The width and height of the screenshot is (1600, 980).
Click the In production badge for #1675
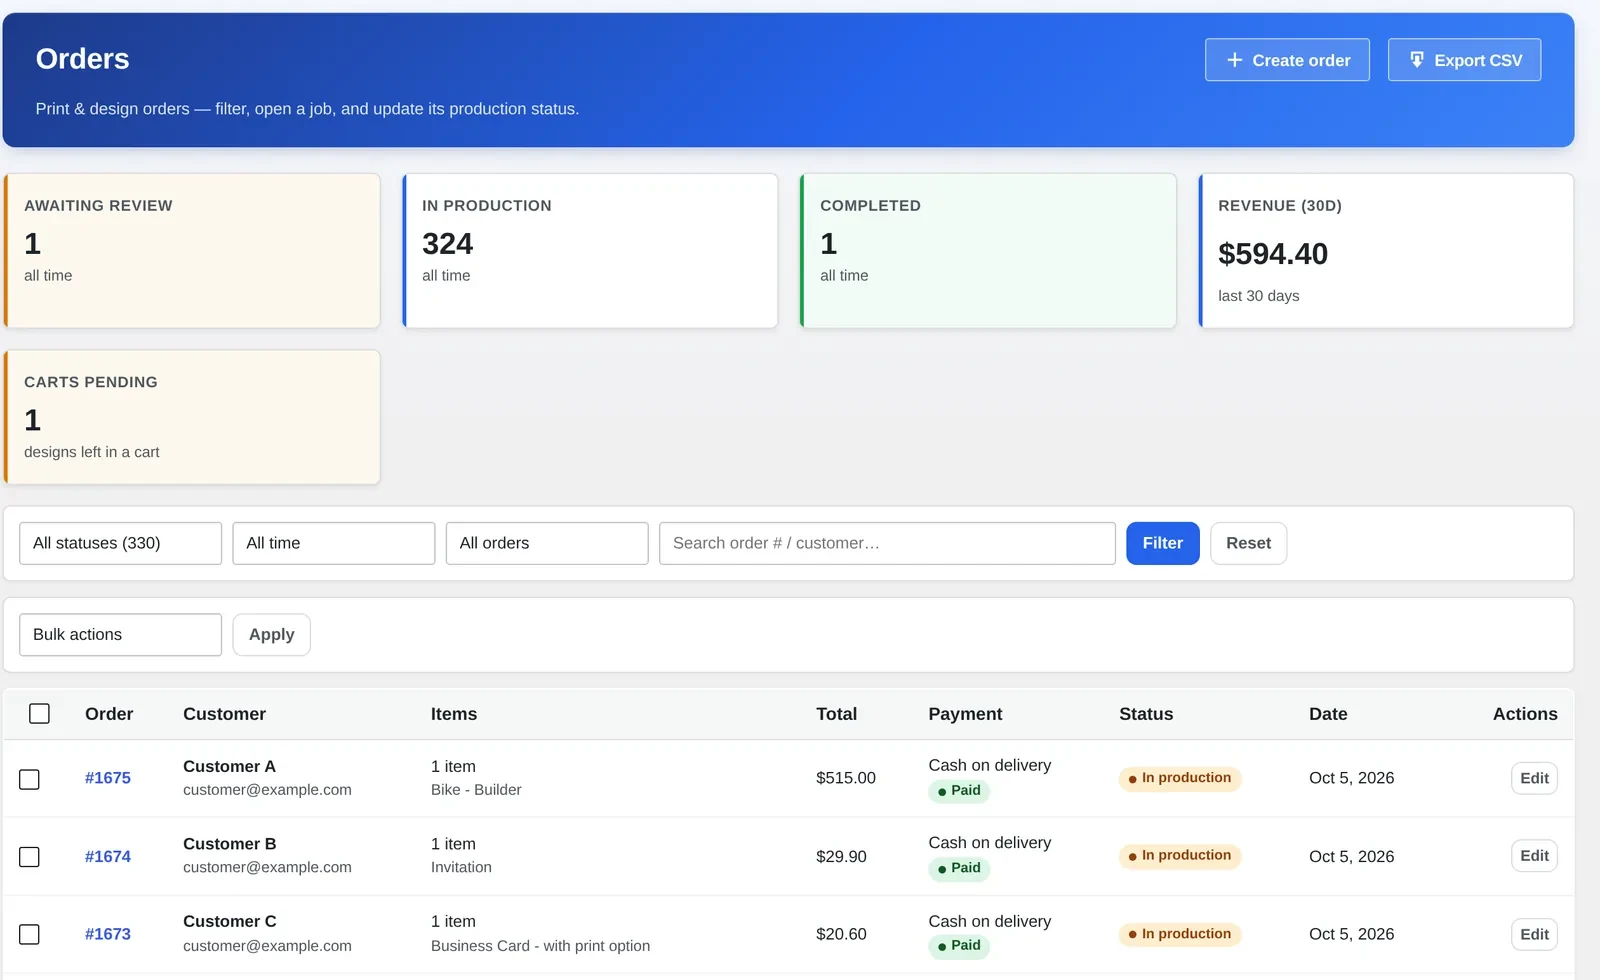tap(1180, 778)
